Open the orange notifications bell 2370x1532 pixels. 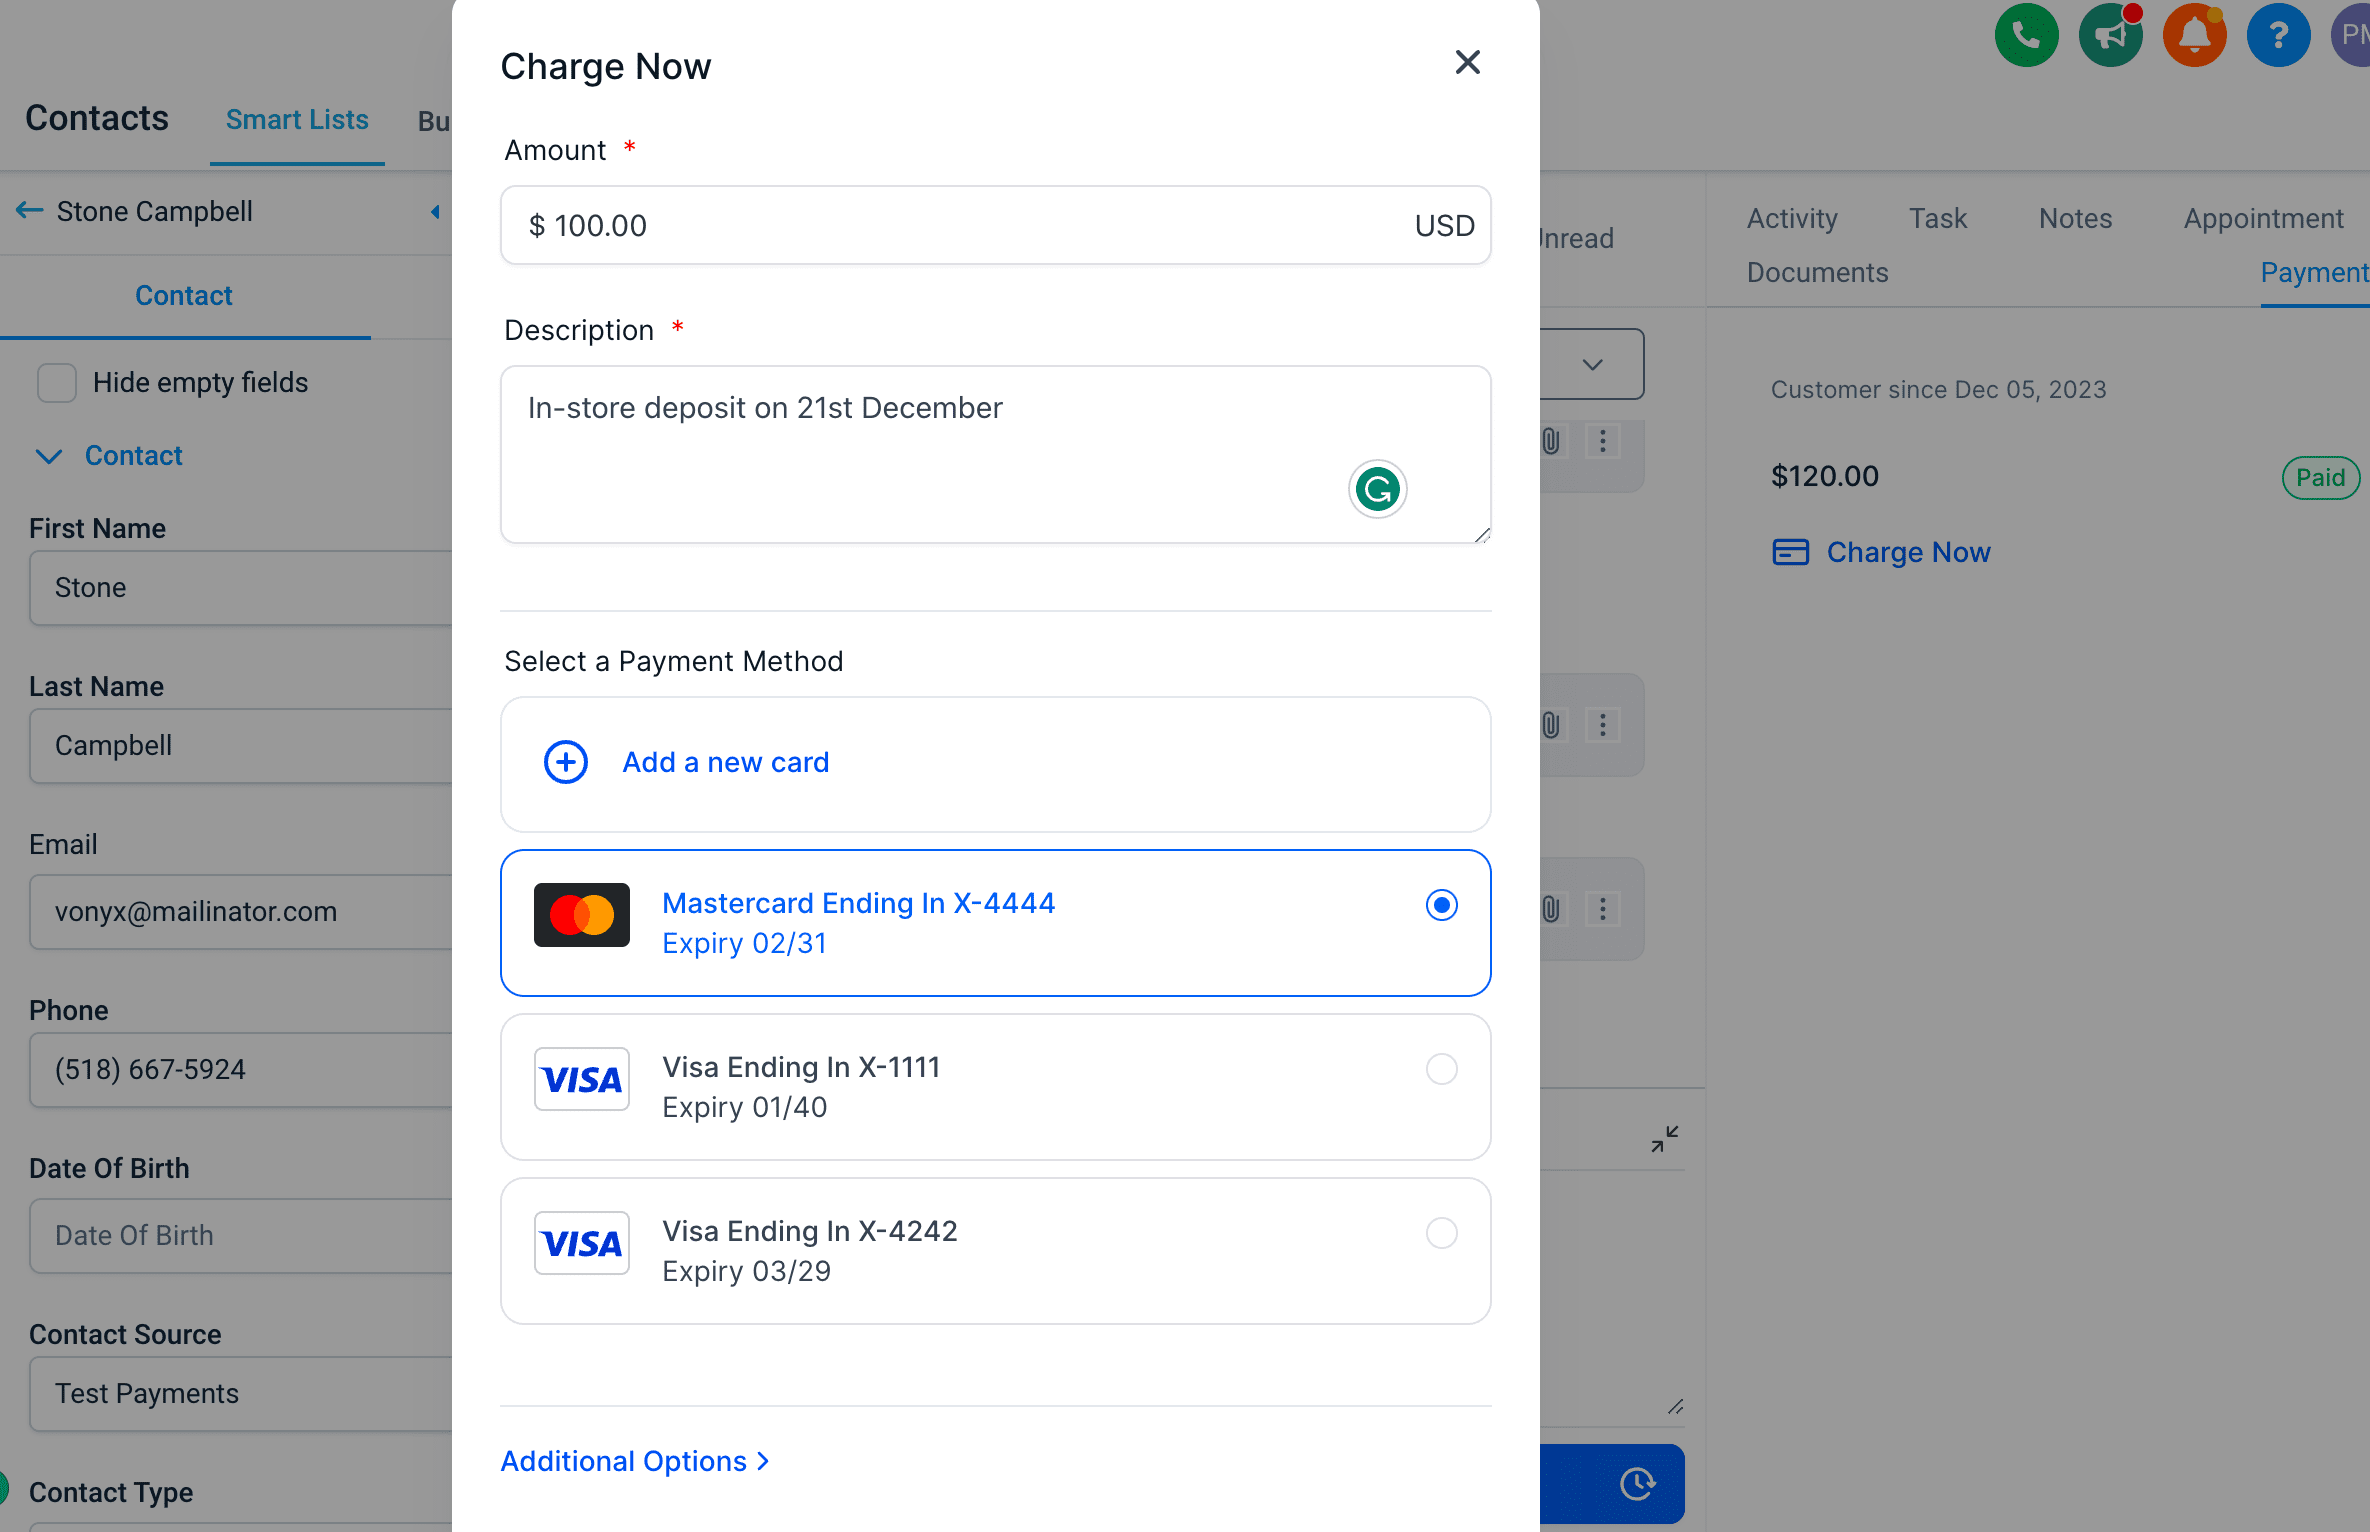coord(2194,35)
